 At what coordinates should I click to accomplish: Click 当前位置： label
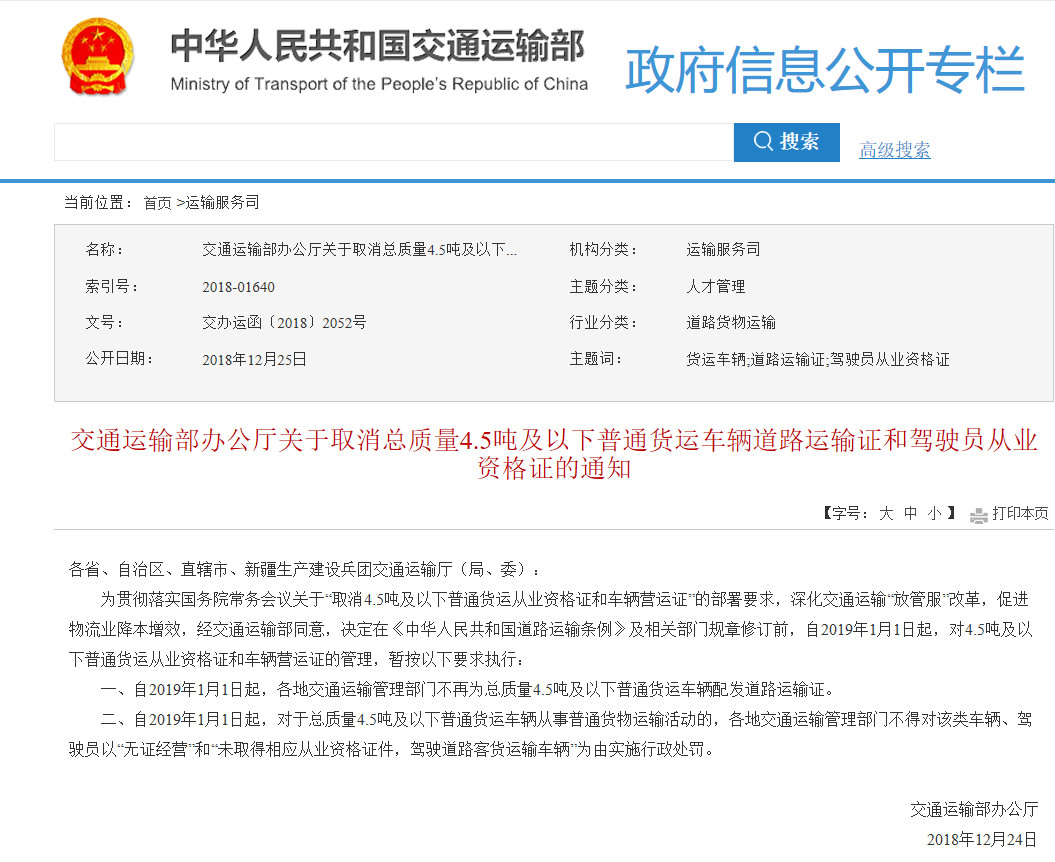point(98,203)
